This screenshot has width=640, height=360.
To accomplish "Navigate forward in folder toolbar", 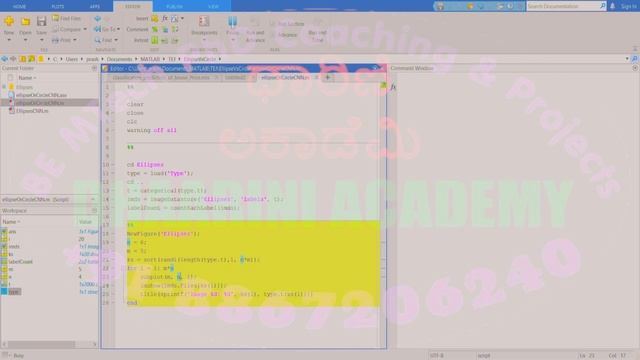I will 13,59.
